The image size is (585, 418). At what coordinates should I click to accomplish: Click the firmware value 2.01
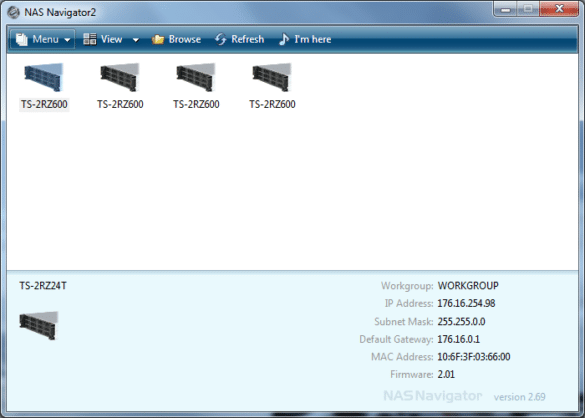pyautogui.click(x=446, y=374)
